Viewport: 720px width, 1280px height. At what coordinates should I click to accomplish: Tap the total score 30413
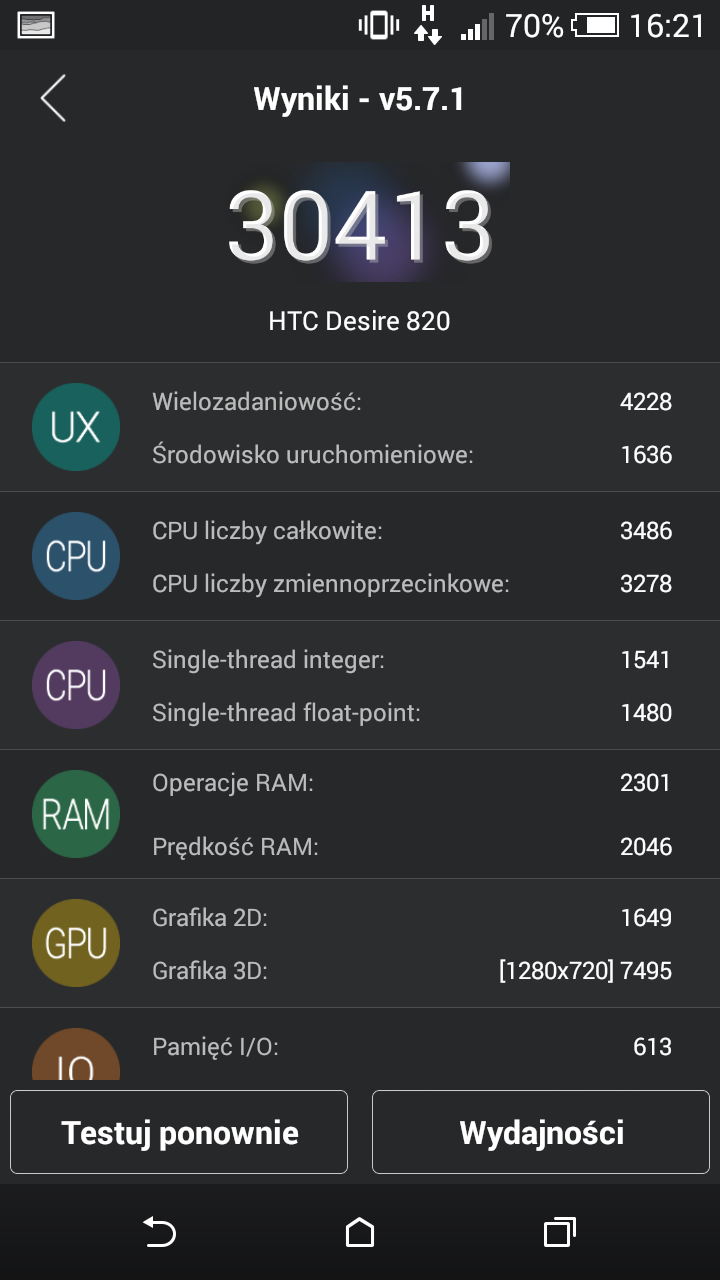(360, 226)
